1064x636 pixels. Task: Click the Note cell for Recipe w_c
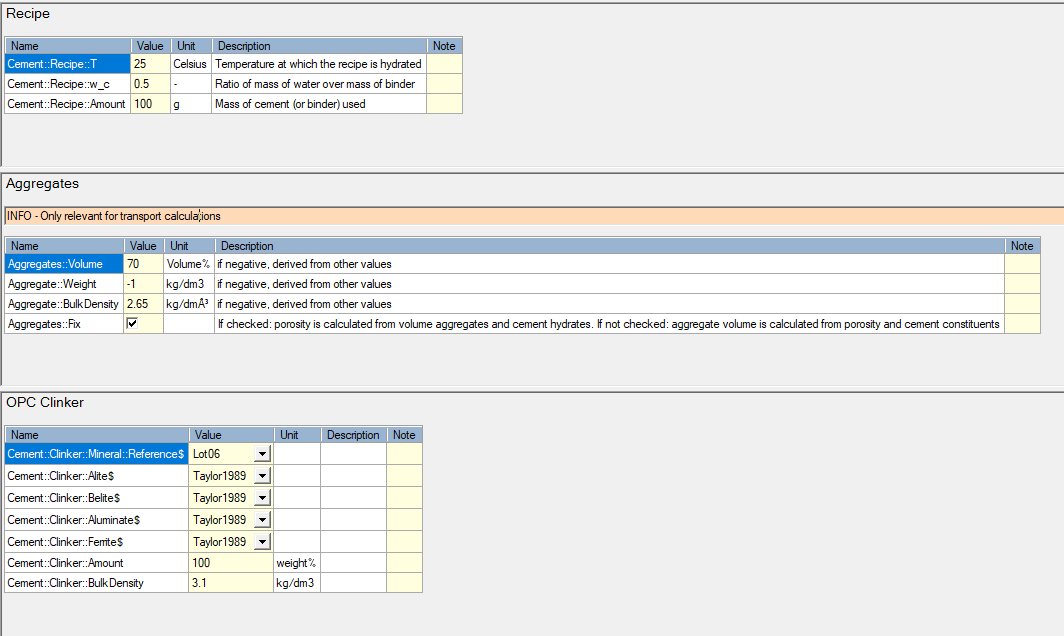444,84
